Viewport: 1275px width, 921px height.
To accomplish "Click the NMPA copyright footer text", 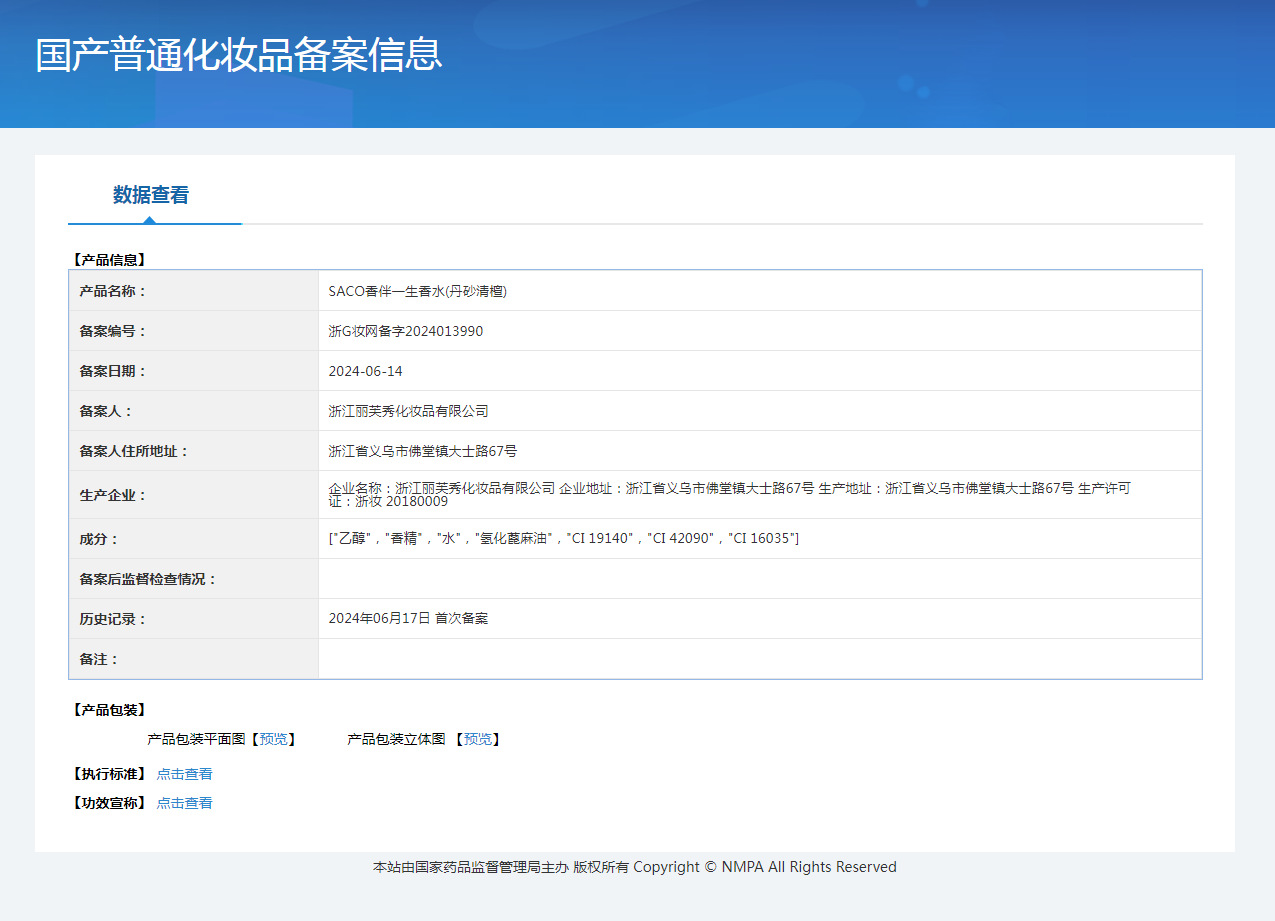I will [x=635, y=867].
